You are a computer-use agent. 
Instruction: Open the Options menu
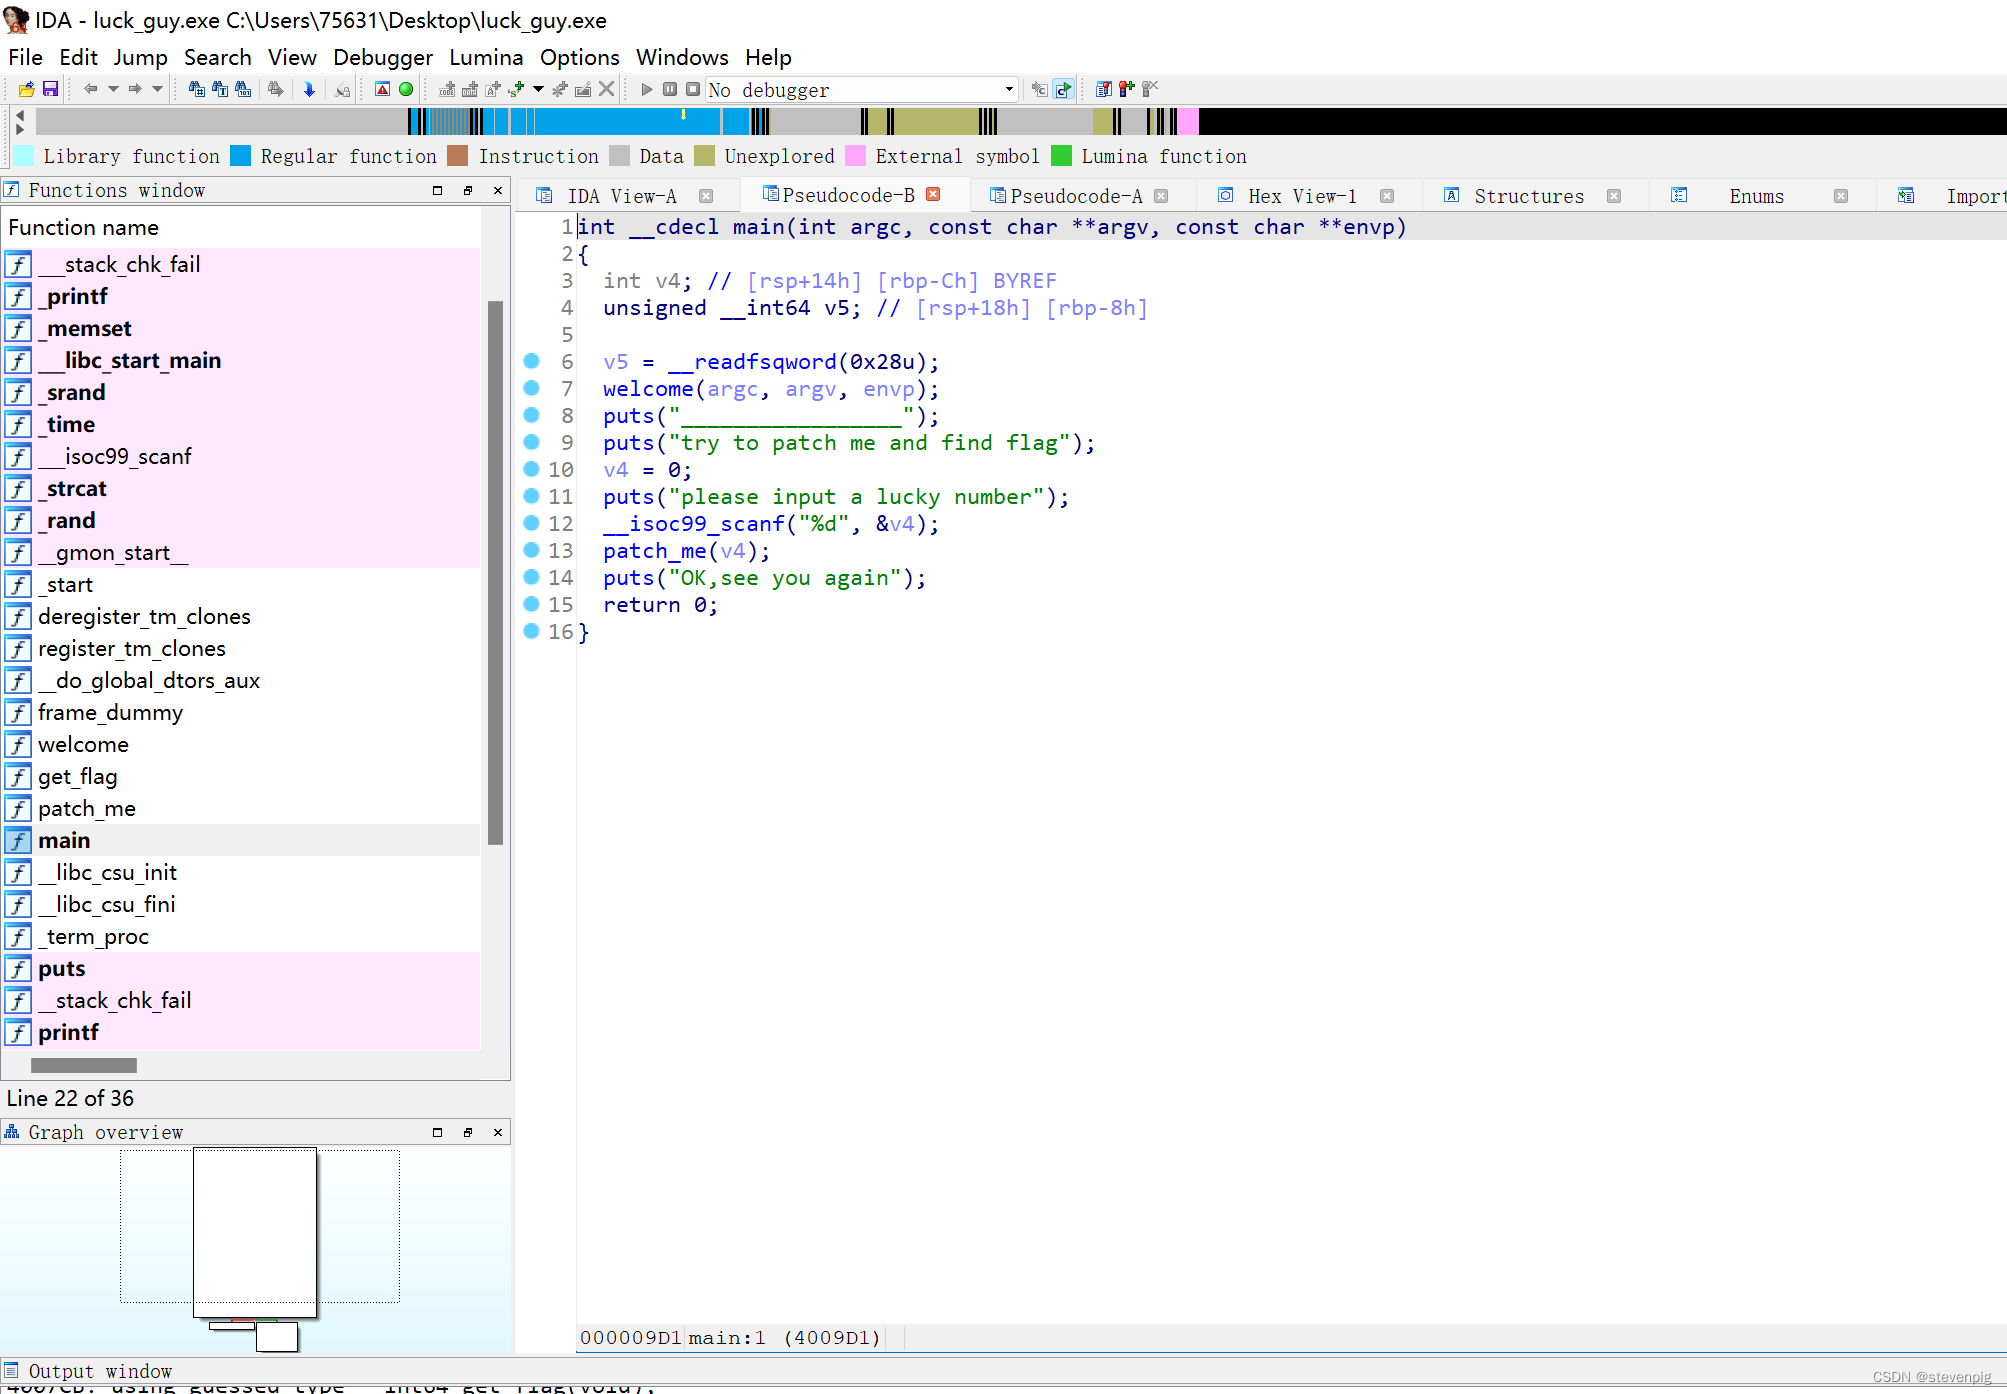(x=580, y=57)
